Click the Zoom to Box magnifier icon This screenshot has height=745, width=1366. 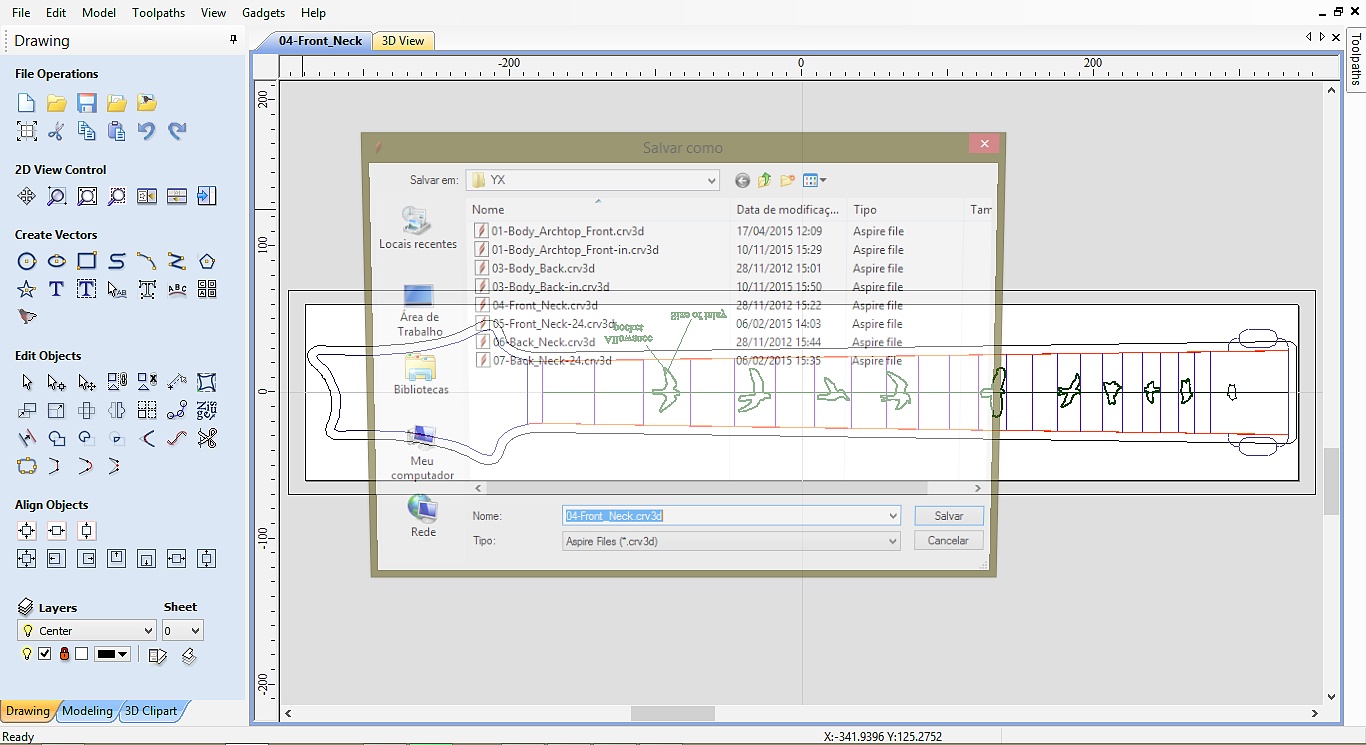(57, 197)
